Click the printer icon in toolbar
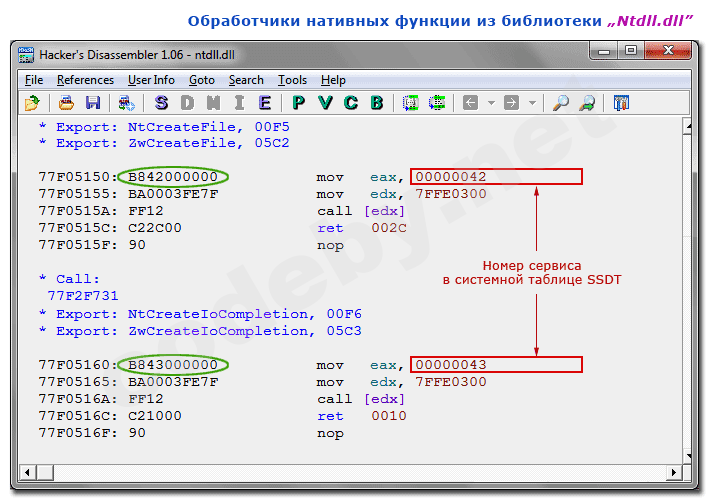Screen dimensions: 712x501 [x=67, y=103]
